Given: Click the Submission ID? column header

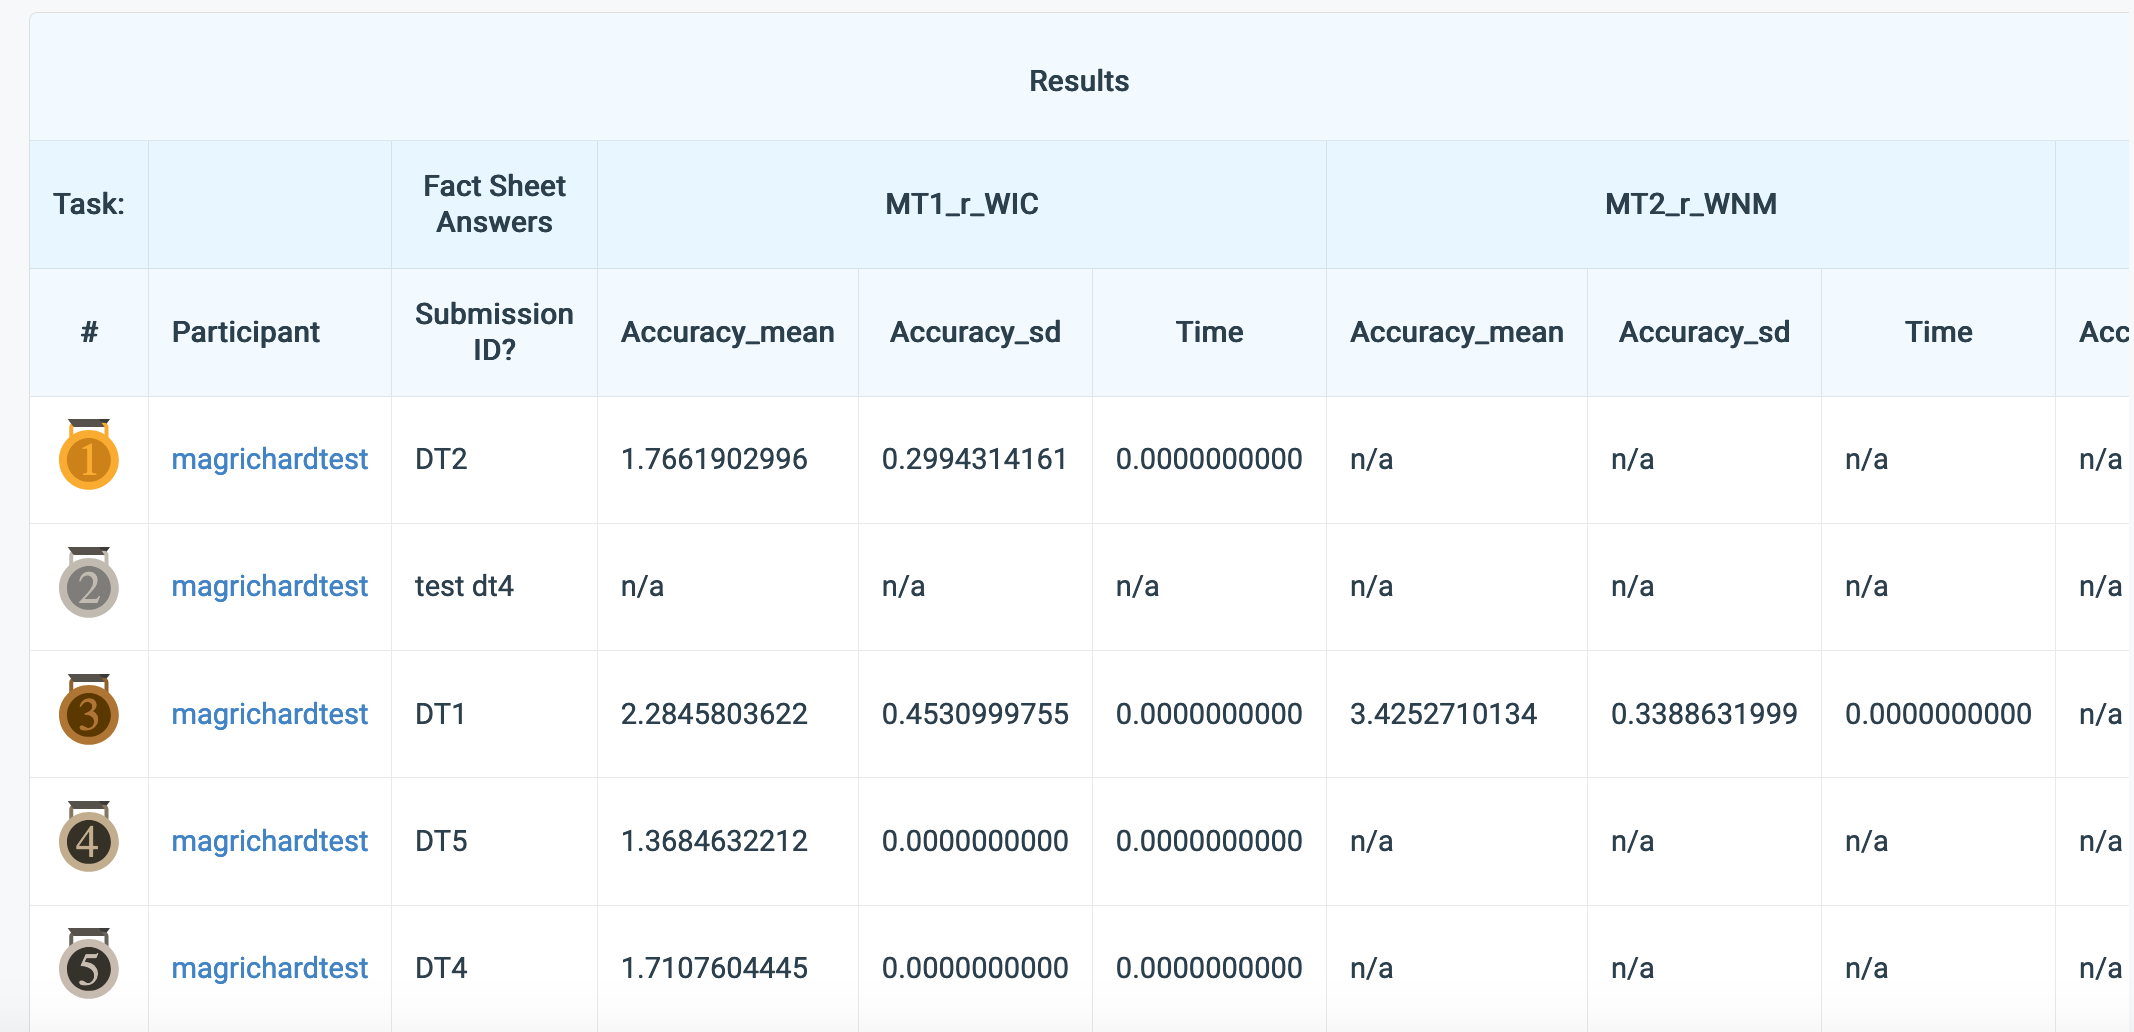Looking at the screenshot, I should [493, 332].
